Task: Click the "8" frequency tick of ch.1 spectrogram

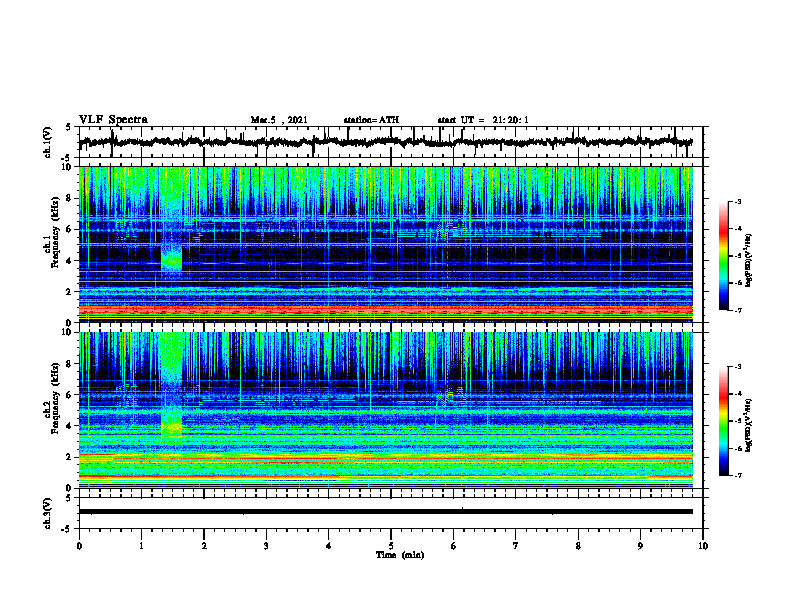Action: [70, 198]
